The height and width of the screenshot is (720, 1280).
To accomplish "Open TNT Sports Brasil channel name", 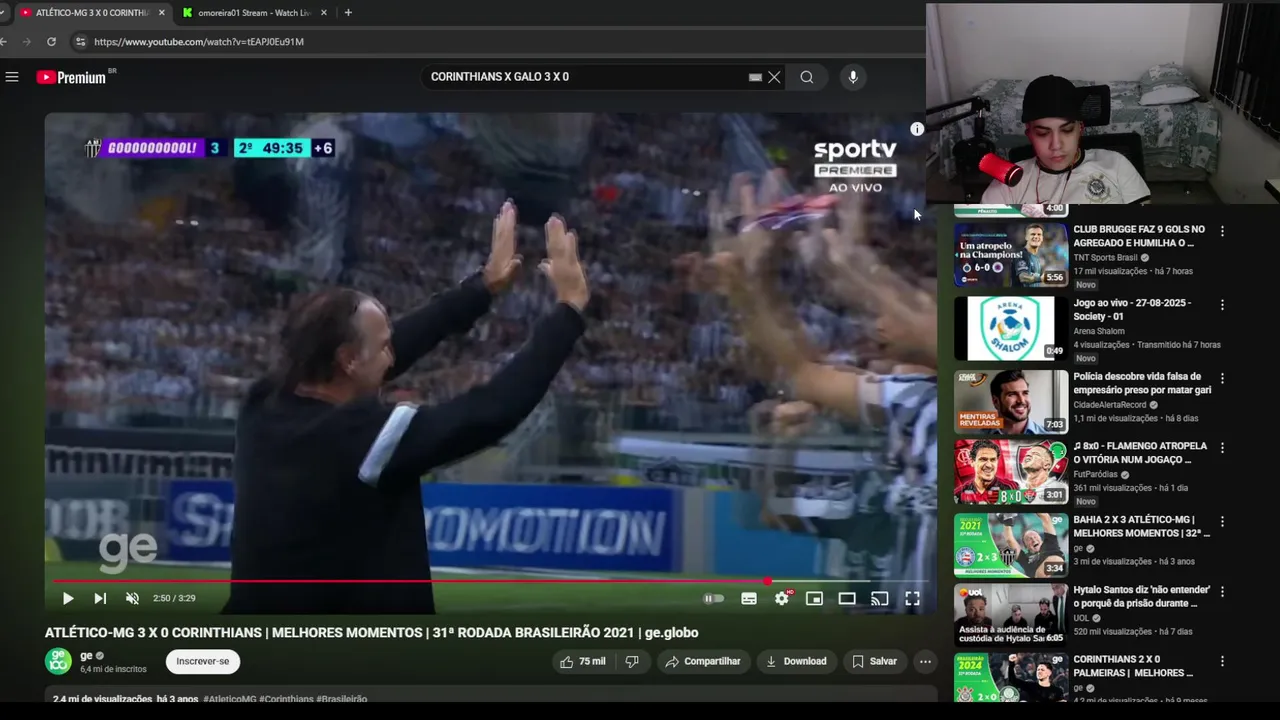I will point(1106,258).
